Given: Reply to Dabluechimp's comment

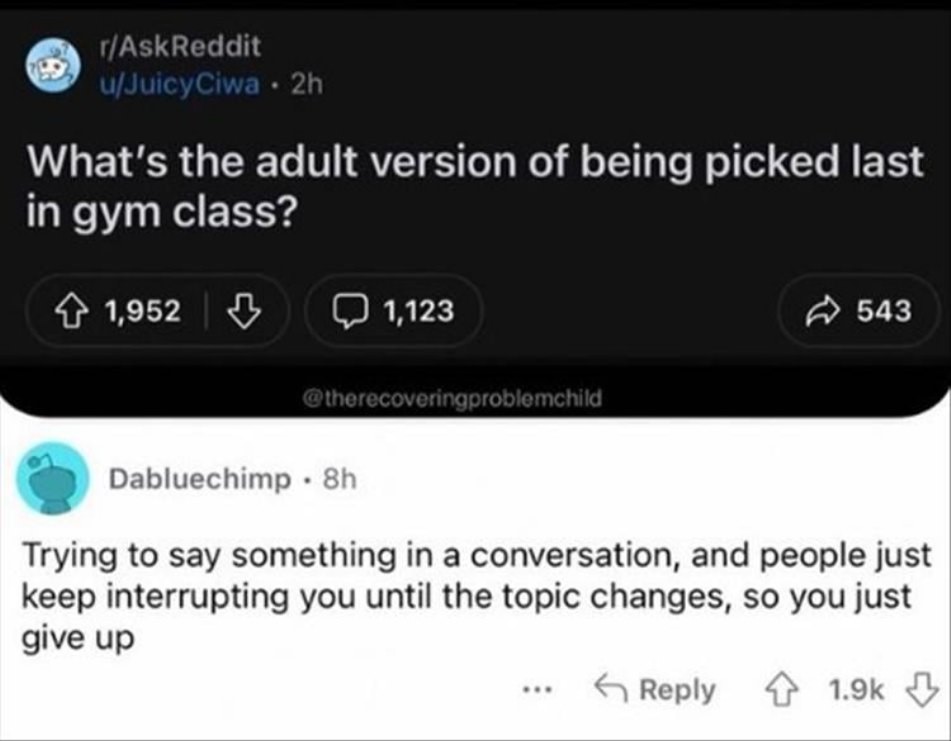Looking at the screenshot, I should pyautogui.click(x=656, y=690).
